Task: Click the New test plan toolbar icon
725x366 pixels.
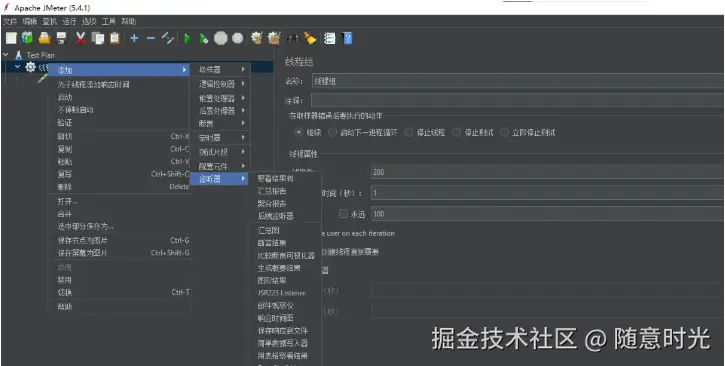Action: pyautogui.click(x=11, y=38)
